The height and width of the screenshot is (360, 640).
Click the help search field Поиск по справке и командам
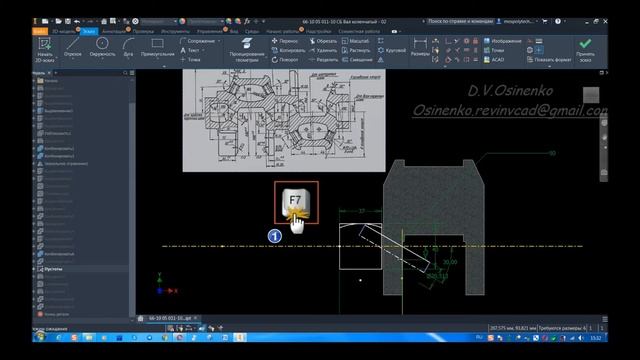point(460,21)
